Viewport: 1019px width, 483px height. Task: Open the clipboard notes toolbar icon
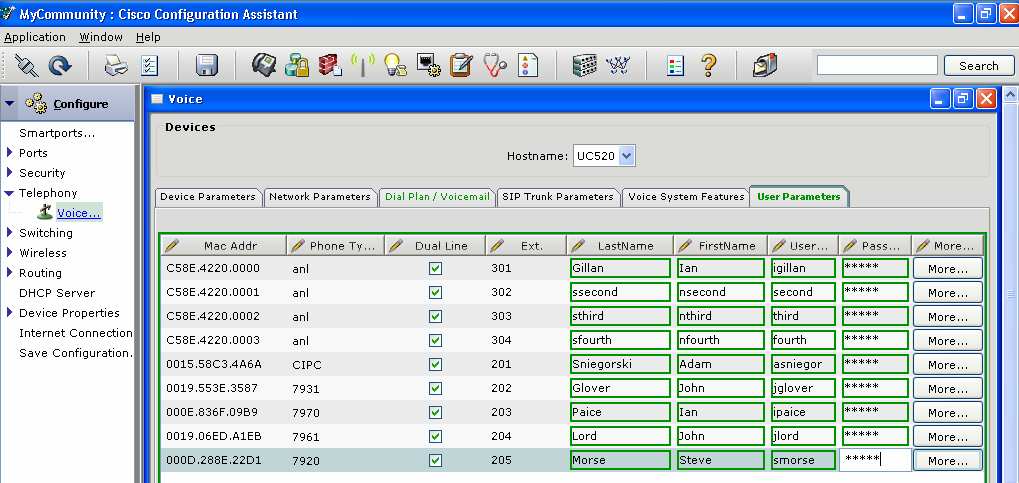(x=461, y=65)
